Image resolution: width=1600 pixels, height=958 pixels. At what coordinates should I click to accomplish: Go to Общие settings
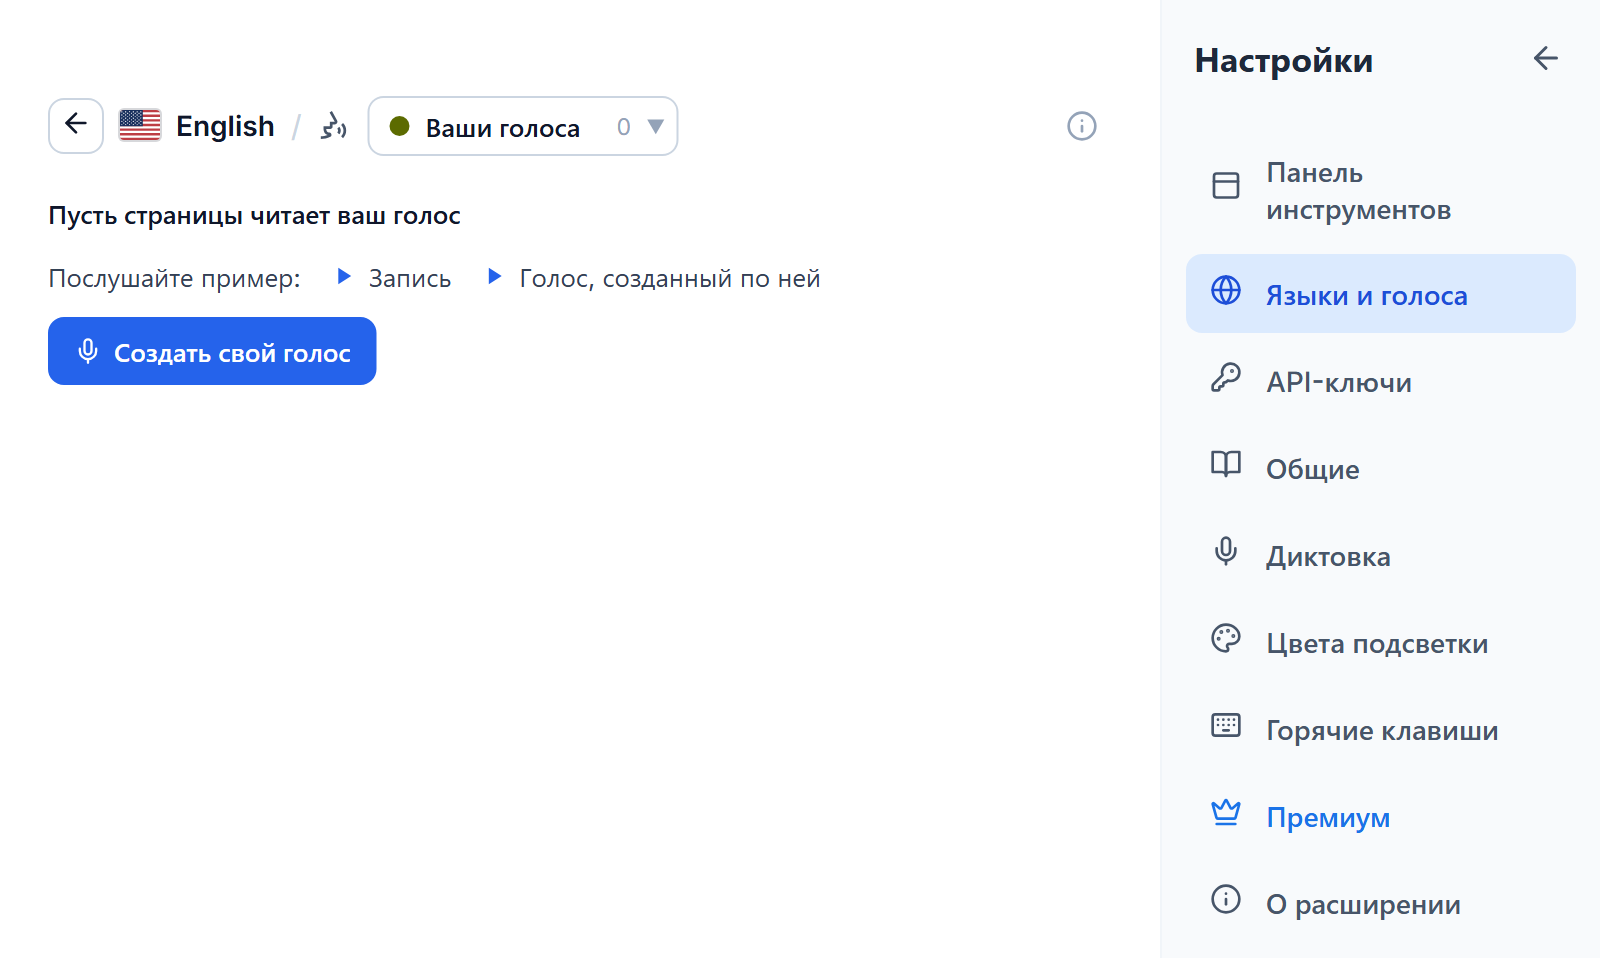(1381, 468)
